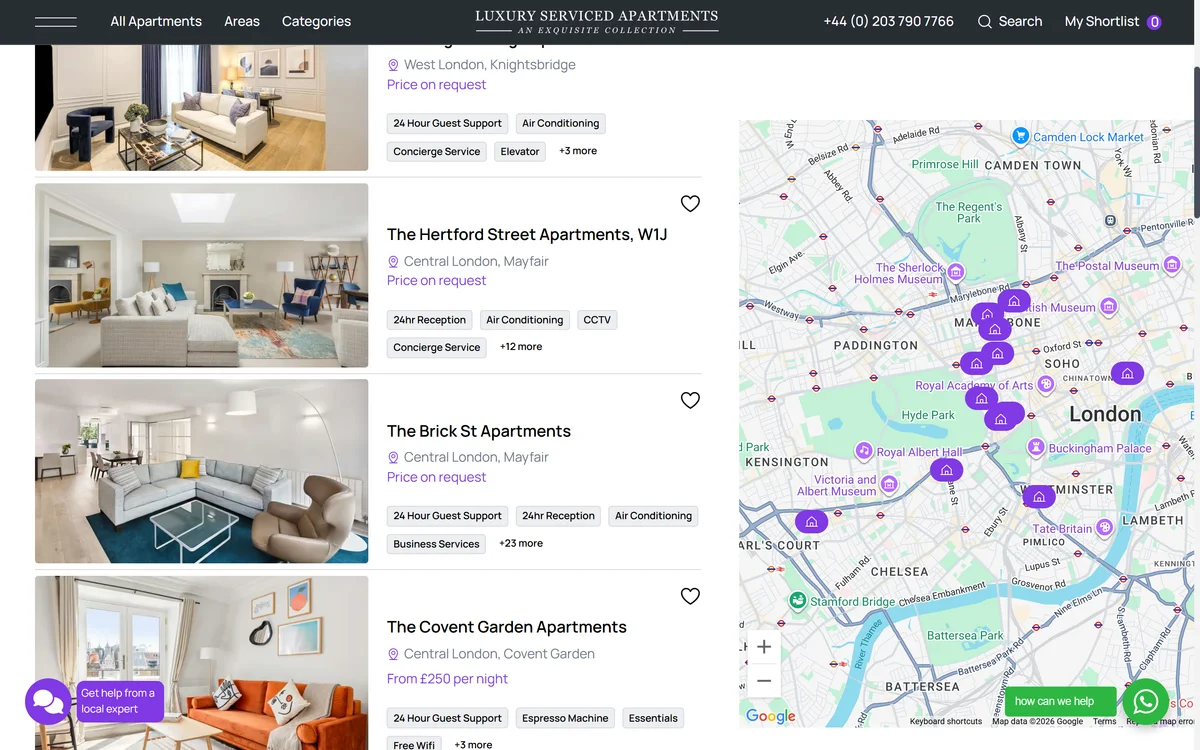Open the Categories menu
The width and height of the screenshot is (1200, 750).
(x=316, y=21)
